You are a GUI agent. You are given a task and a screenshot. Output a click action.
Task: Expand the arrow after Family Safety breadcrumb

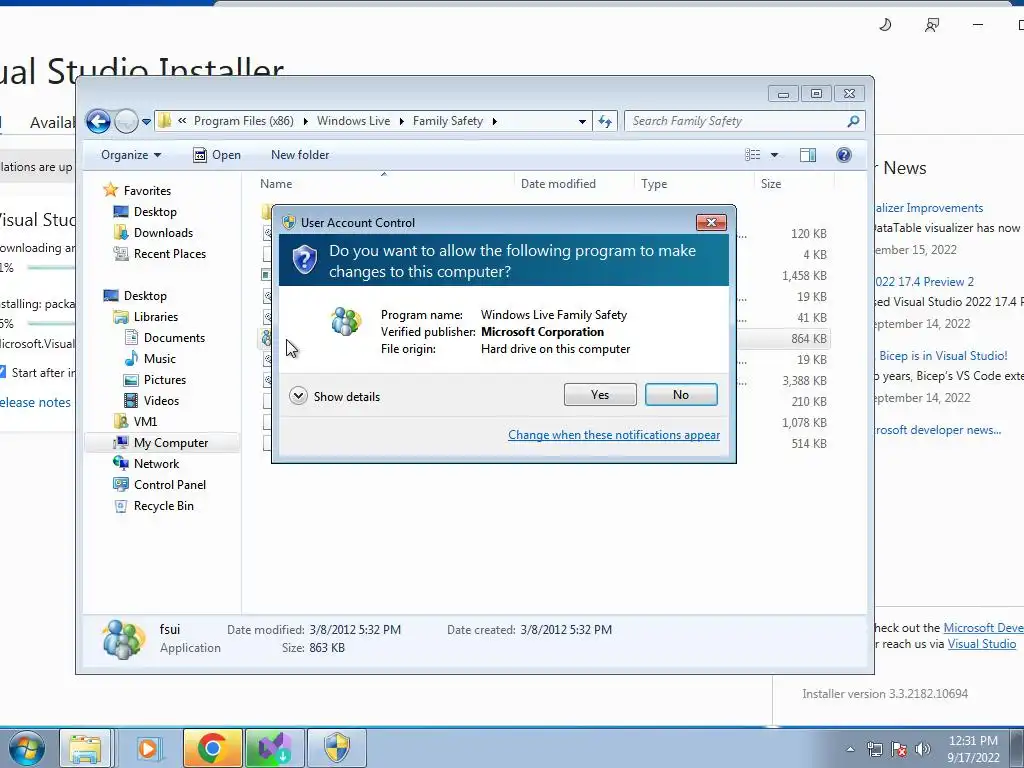click(x=495, y=121)
